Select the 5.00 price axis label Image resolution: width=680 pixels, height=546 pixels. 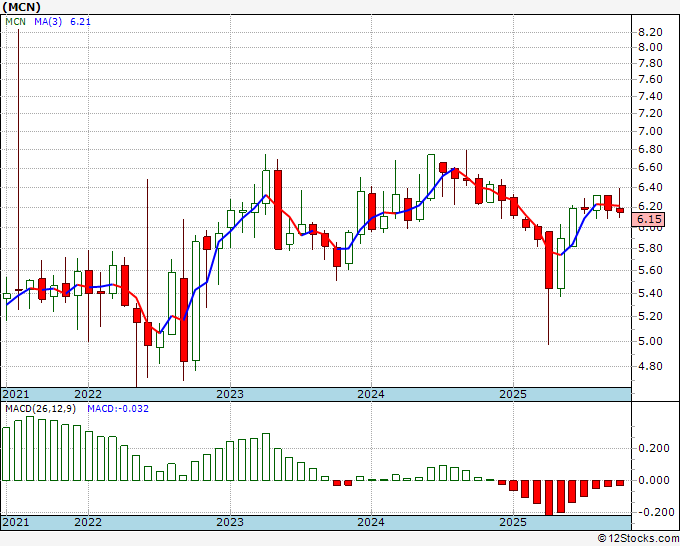click(650, 341)
